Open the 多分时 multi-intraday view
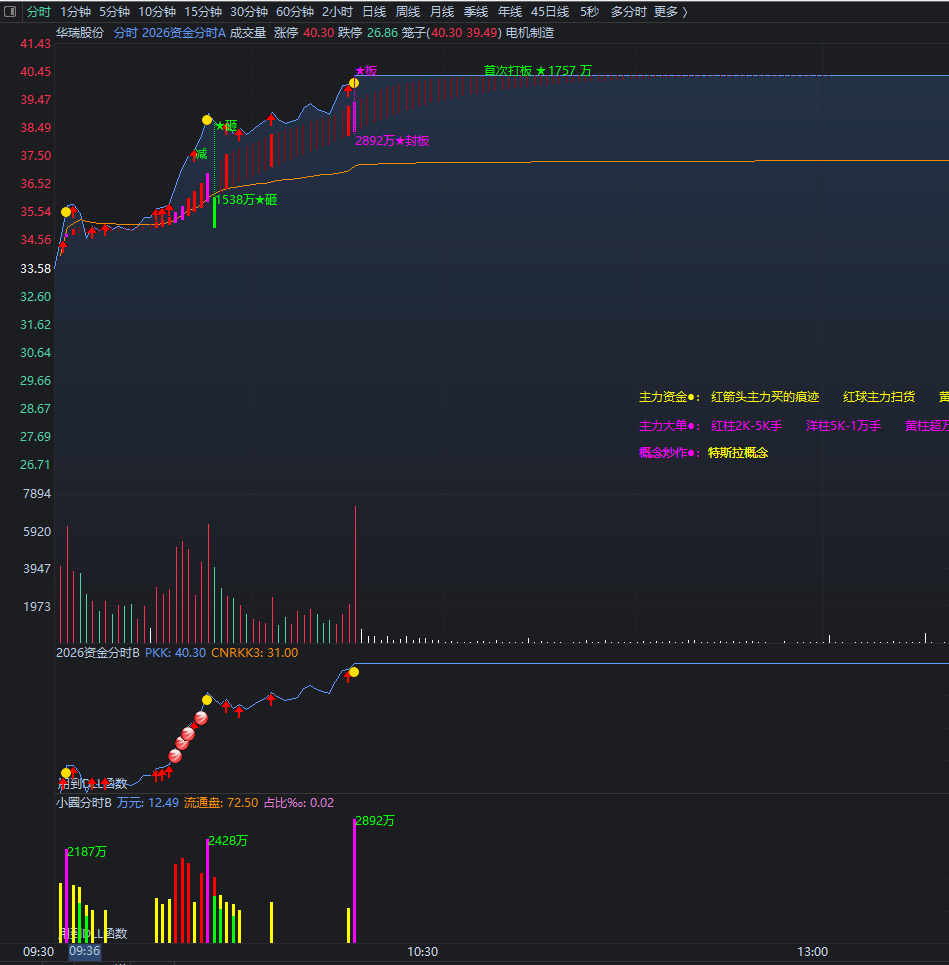The width and height of the screenshot is (949, 965). (628, 12)
